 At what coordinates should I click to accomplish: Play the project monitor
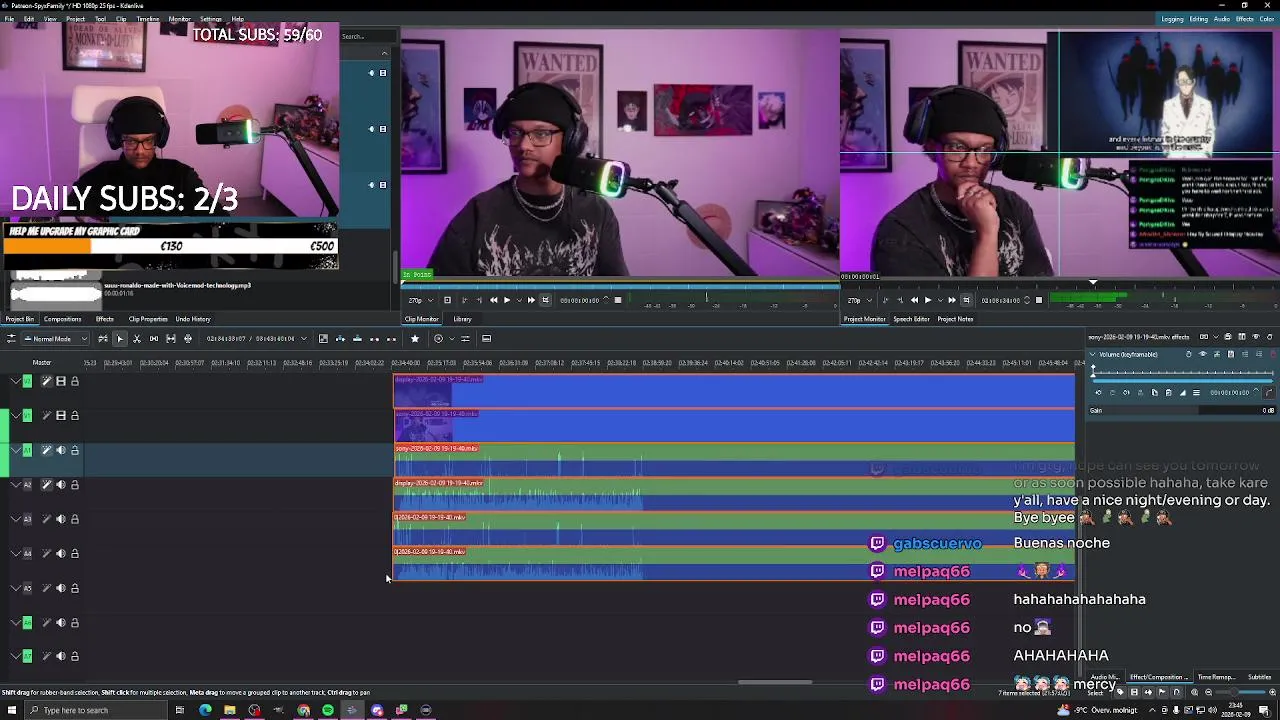point(928,300)
